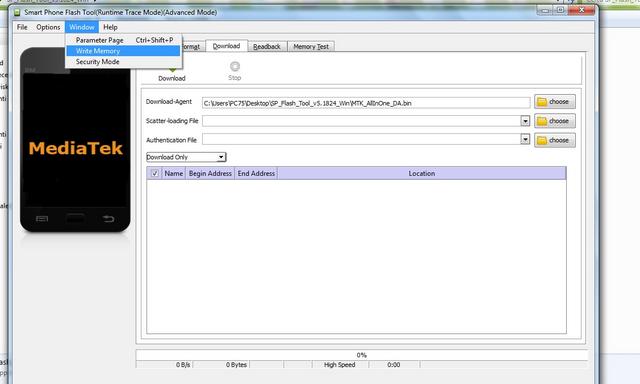
Task: Select Security Mode menu entry
Action: click(123, 62)
